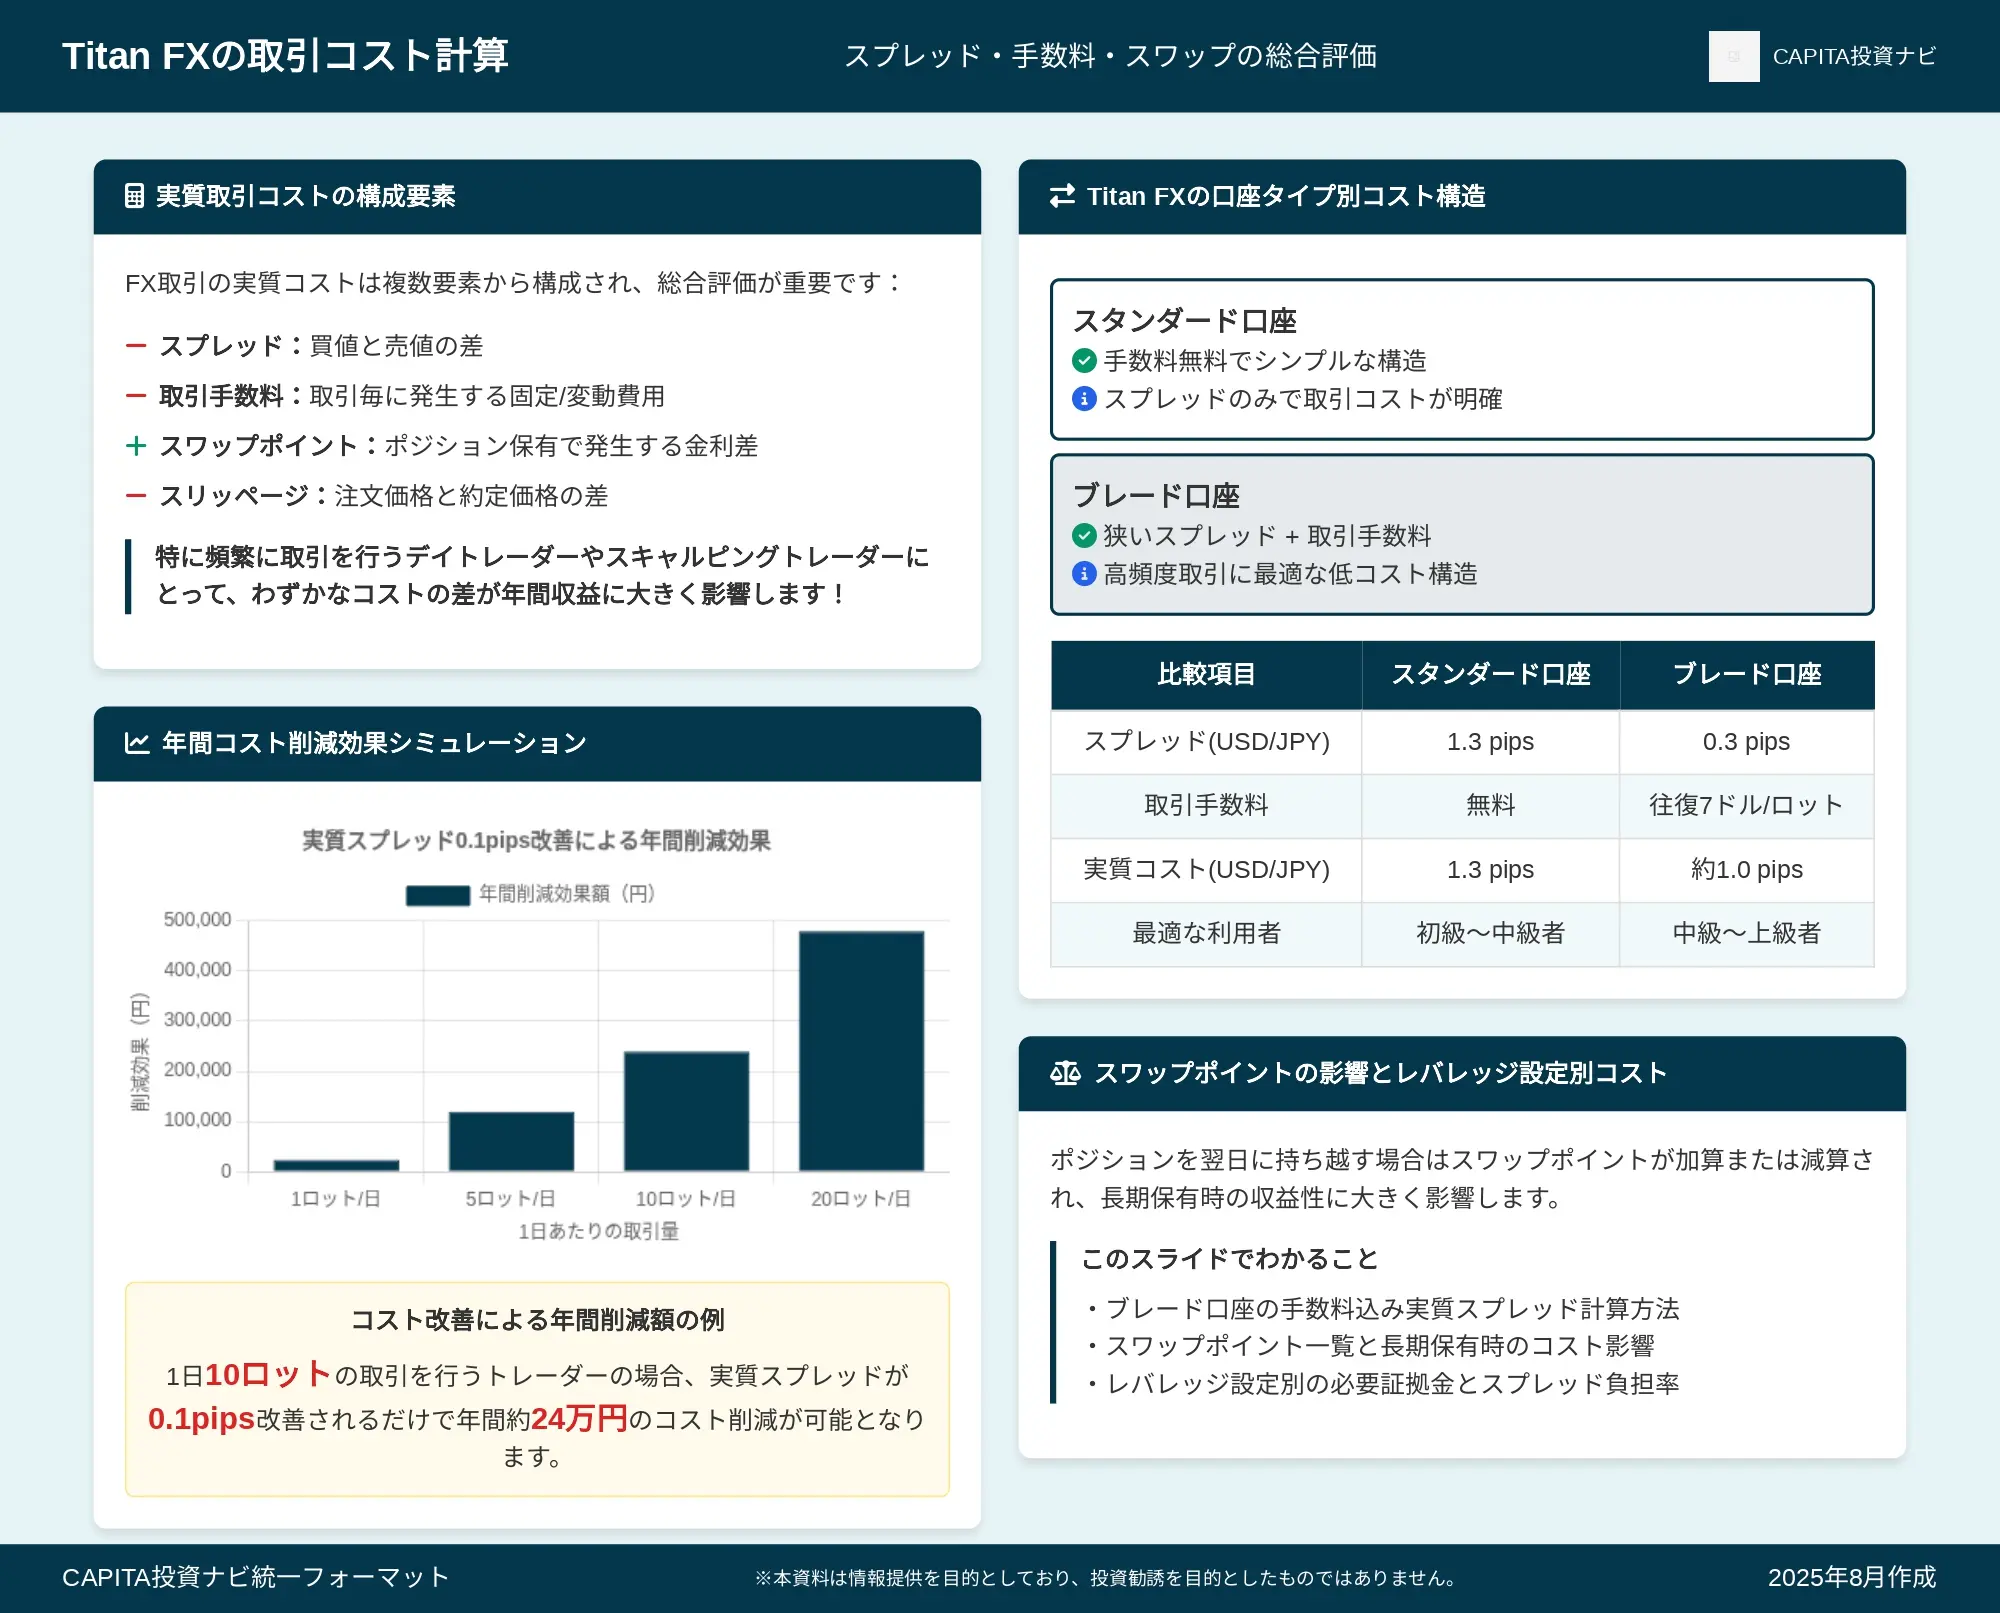Image resolution: width=2000 pixels, height=1613 pixels.
Task: Click the chart bar for 5ロット/日
Action: tap(511, 1141)
